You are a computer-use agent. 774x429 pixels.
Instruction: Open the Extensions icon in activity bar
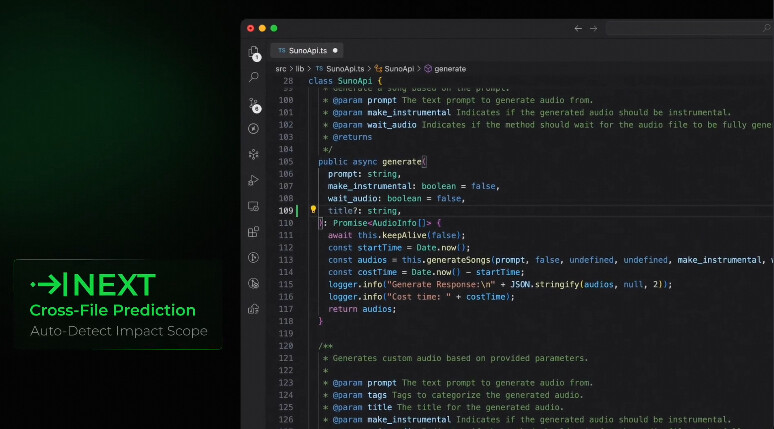coord(253,232)
